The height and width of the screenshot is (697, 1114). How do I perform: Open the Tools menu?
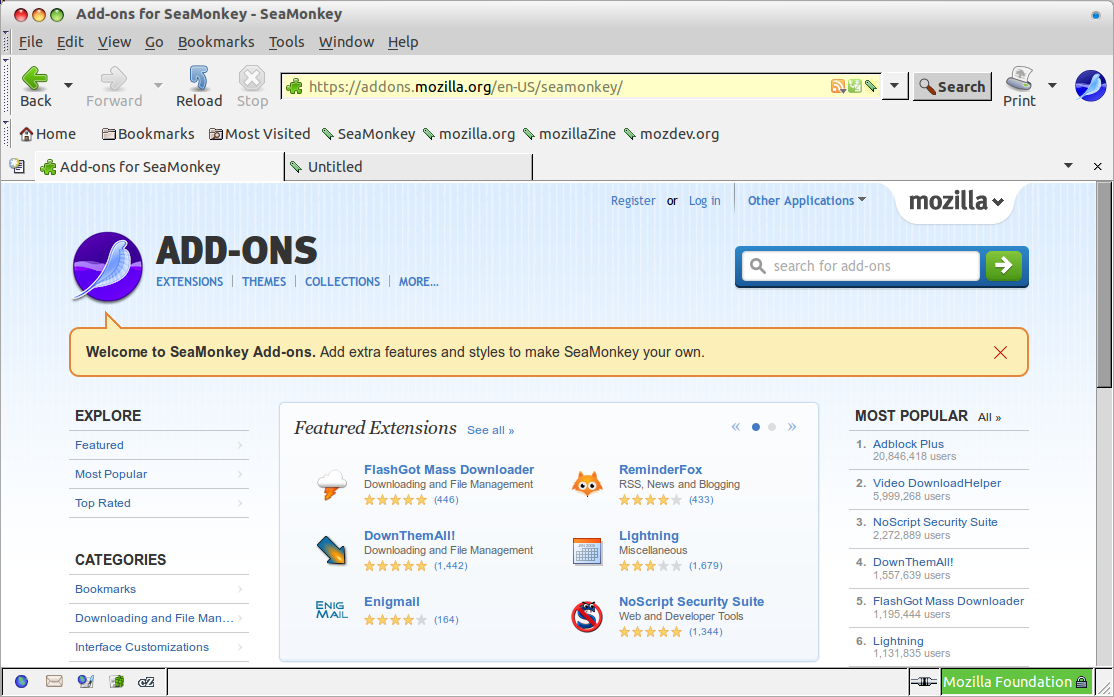coord(286,42)
